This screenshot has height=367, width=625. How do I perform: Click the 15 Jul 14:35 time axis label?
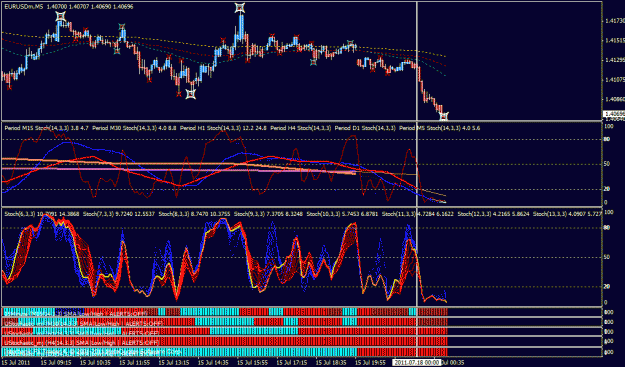tap(213, 363)
